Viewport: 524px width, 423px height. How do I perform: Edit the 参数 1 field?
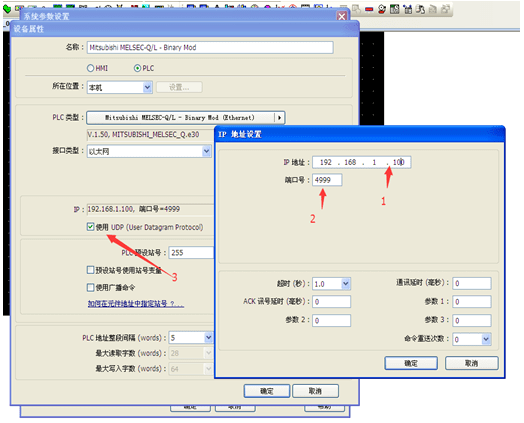tap(472, 302)
